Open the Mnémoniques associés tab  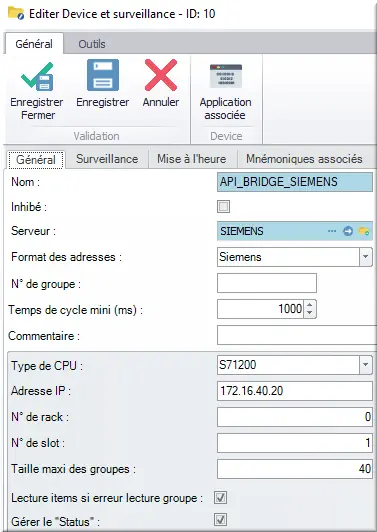tap(304, 159)
